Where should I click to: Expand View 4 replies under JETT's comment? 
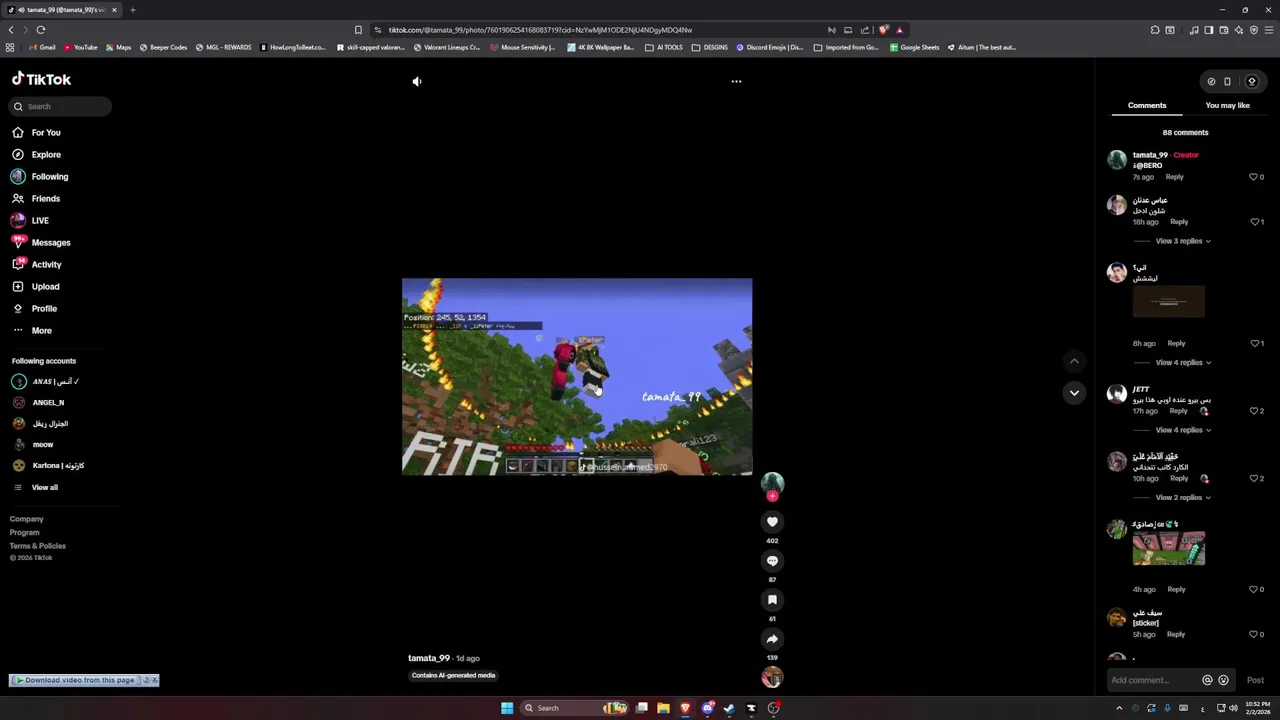(1183, 430)
